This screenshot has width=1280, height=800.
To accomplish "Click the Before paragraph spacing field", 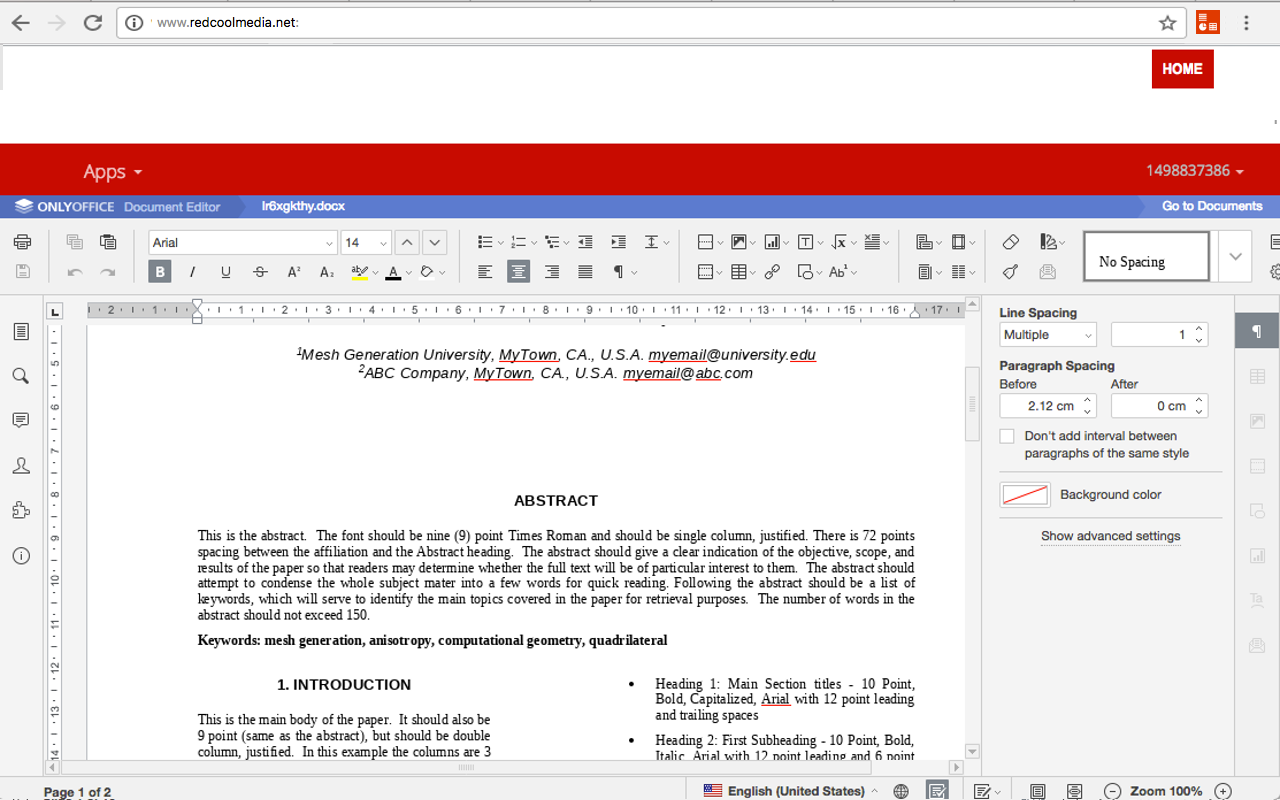I will point(1038,406).
